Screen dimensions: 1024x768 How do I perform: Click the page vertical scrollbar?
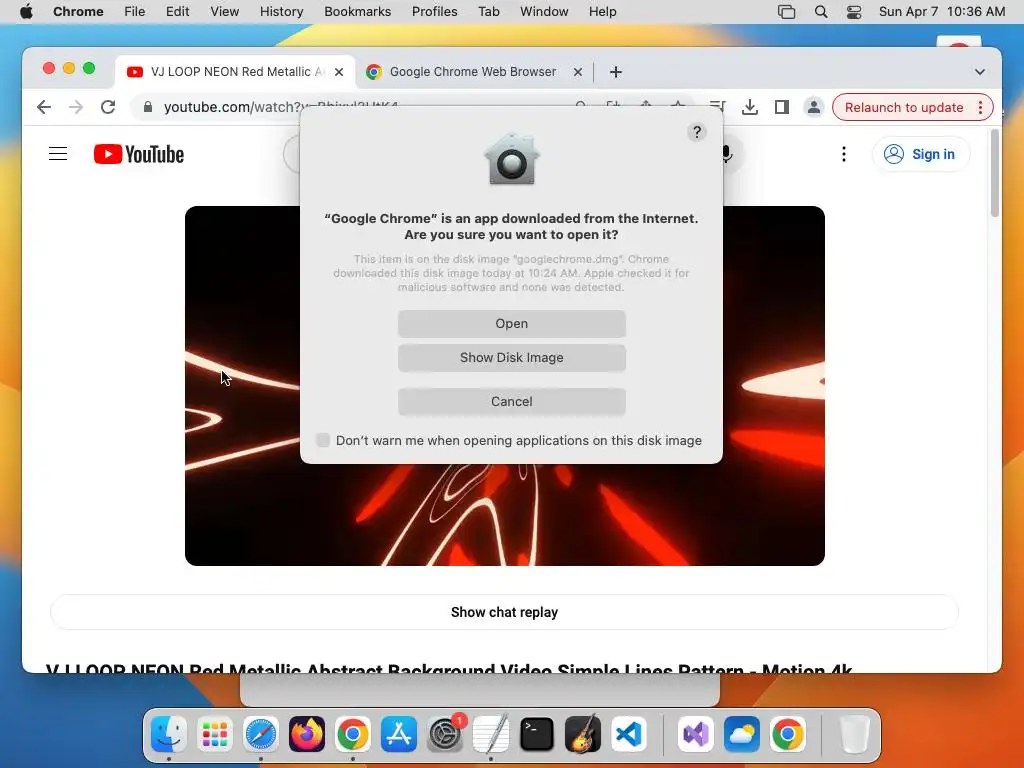995,173
